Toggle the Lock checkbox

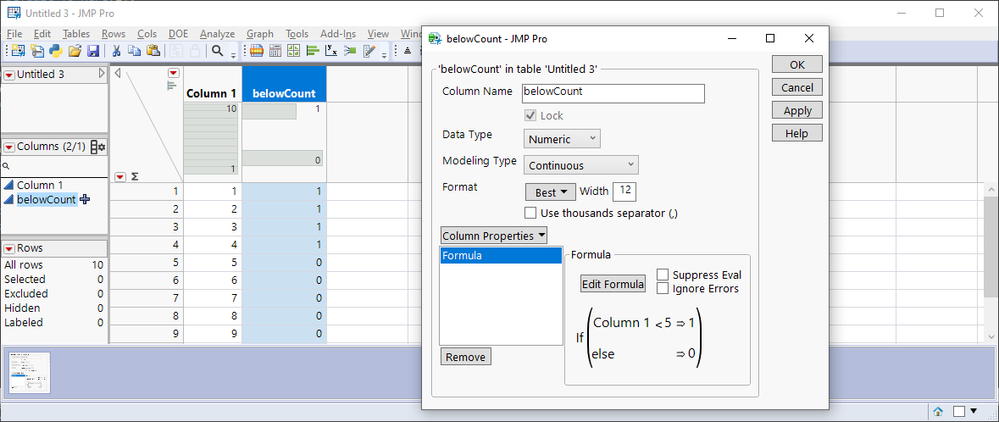tap(530, 116)
